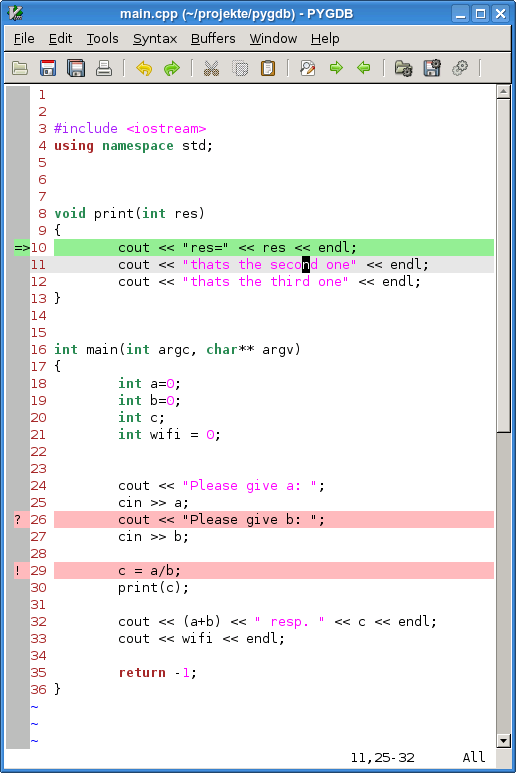The image size is (516, 773).
Task: Print the buffer using printer icon
Action: click(104, 68)
